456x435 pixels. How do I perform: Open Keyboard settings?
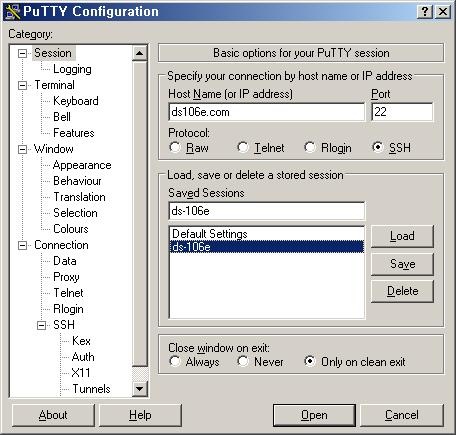(x=76, y=101)
